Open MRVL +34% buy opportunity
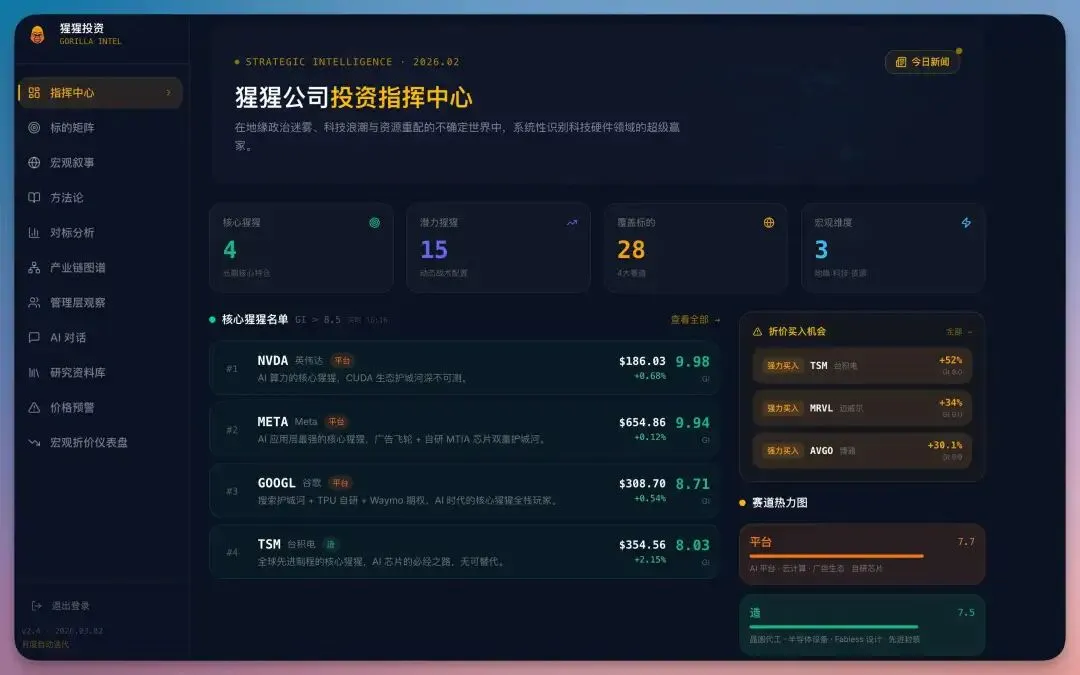Viewport: 1080px width, 675px height. [862, 408]
